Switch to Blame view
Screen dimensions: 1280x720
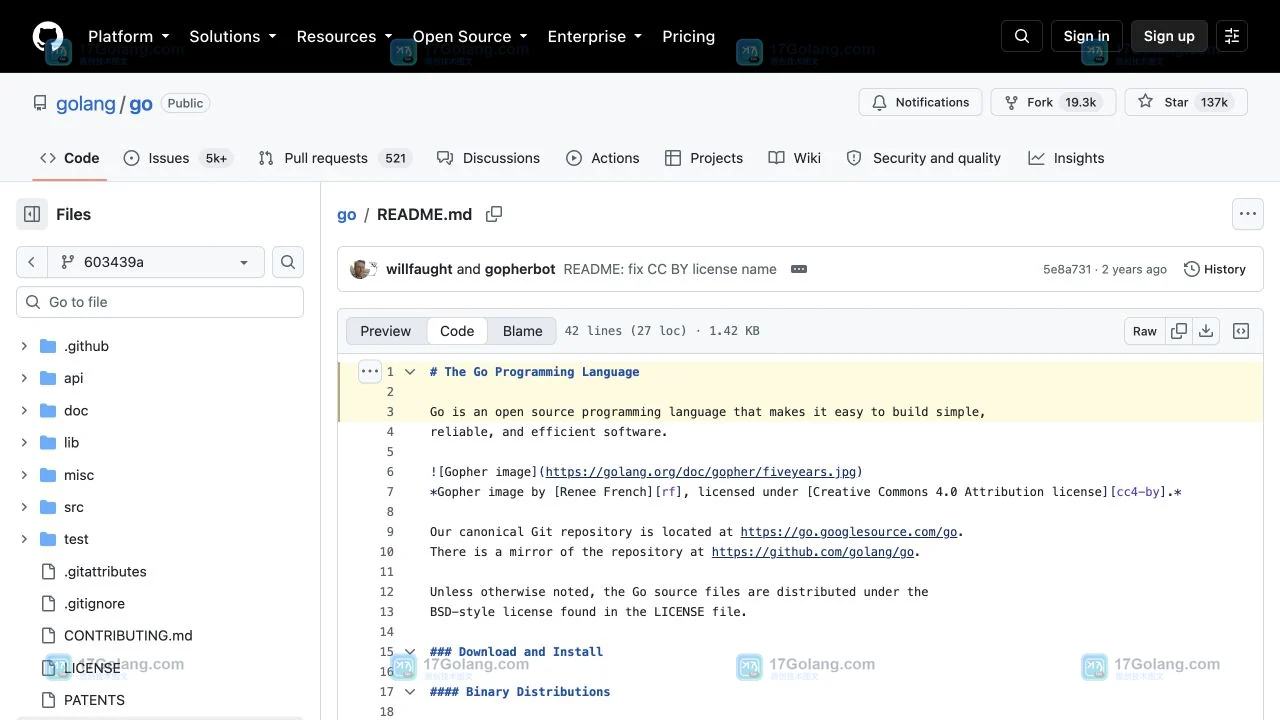[x=523, y=331]
